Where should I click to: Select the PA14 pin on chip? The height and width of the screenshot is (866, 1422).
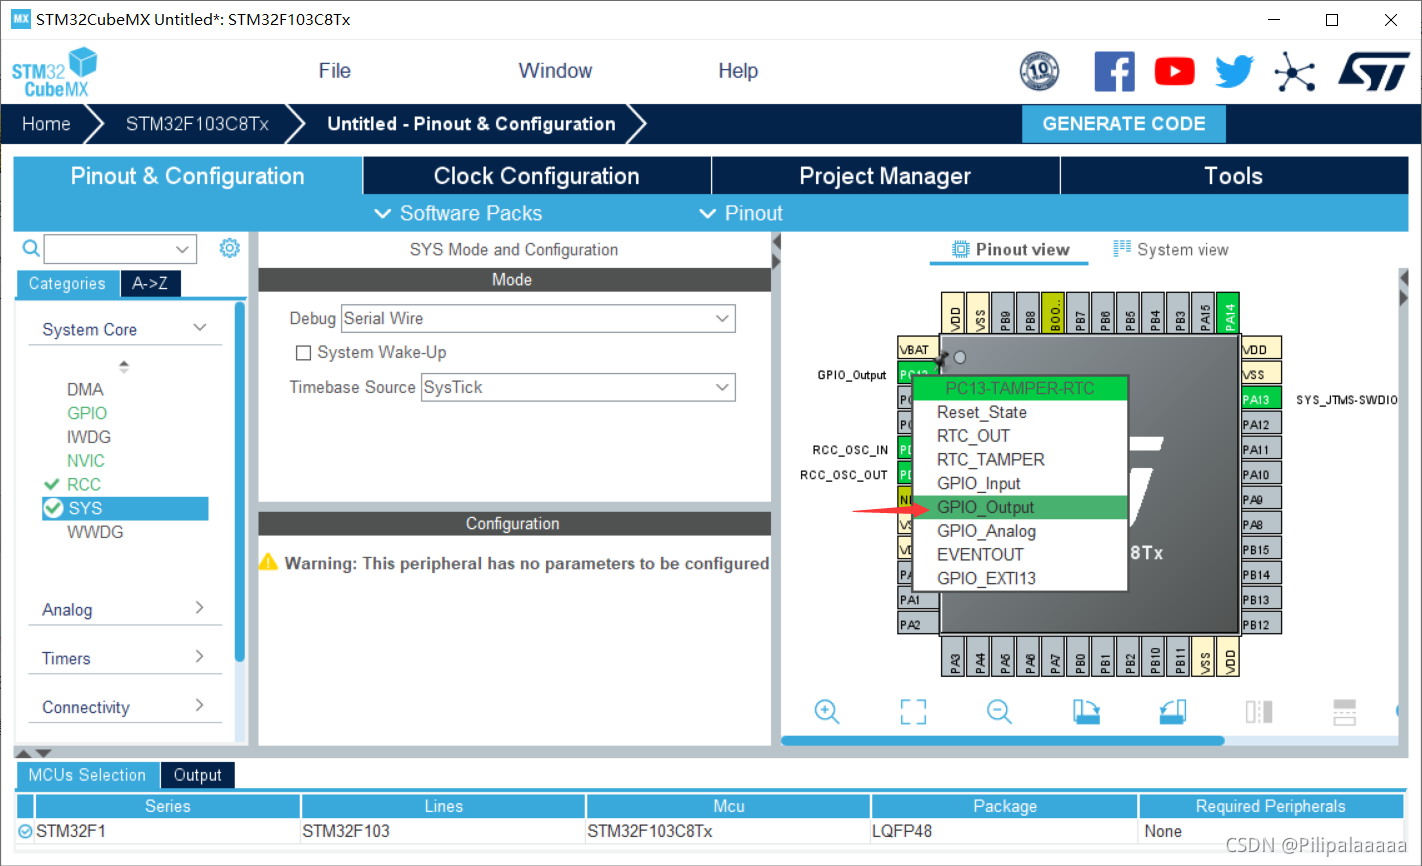[1230, 313]
